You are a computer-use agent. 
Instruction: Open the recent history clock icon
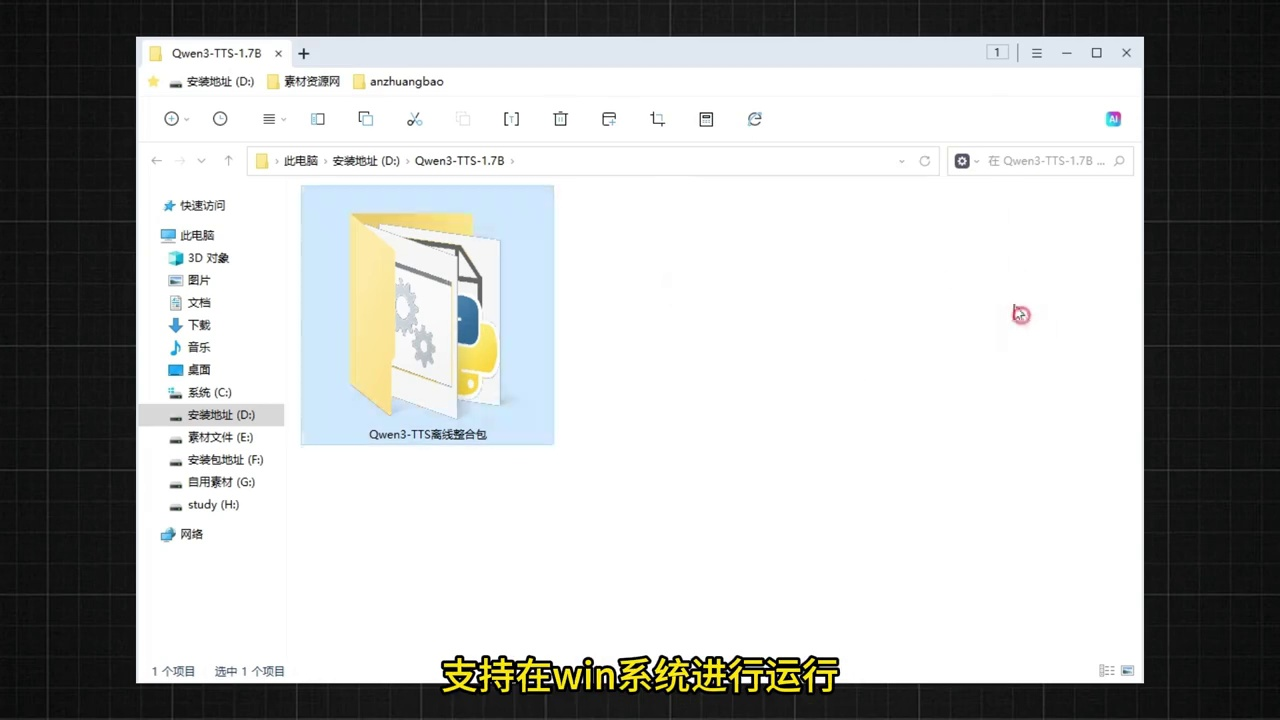(220, 119)
